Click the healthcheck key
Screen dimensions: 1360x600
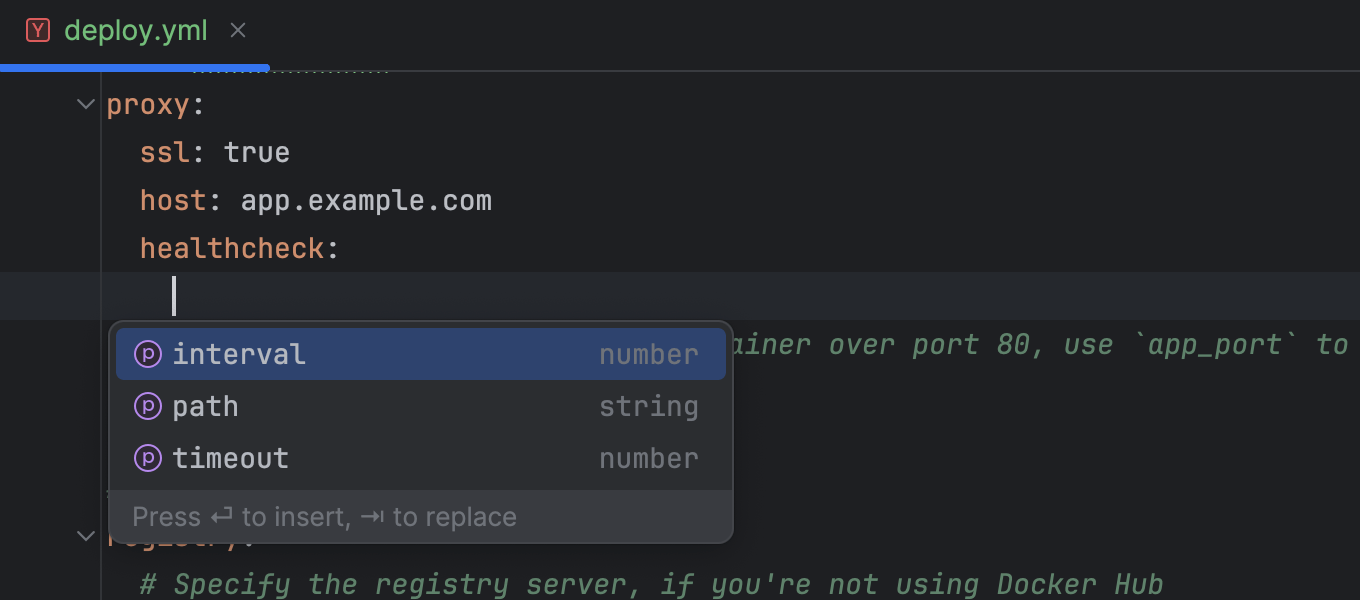(232, 248)
